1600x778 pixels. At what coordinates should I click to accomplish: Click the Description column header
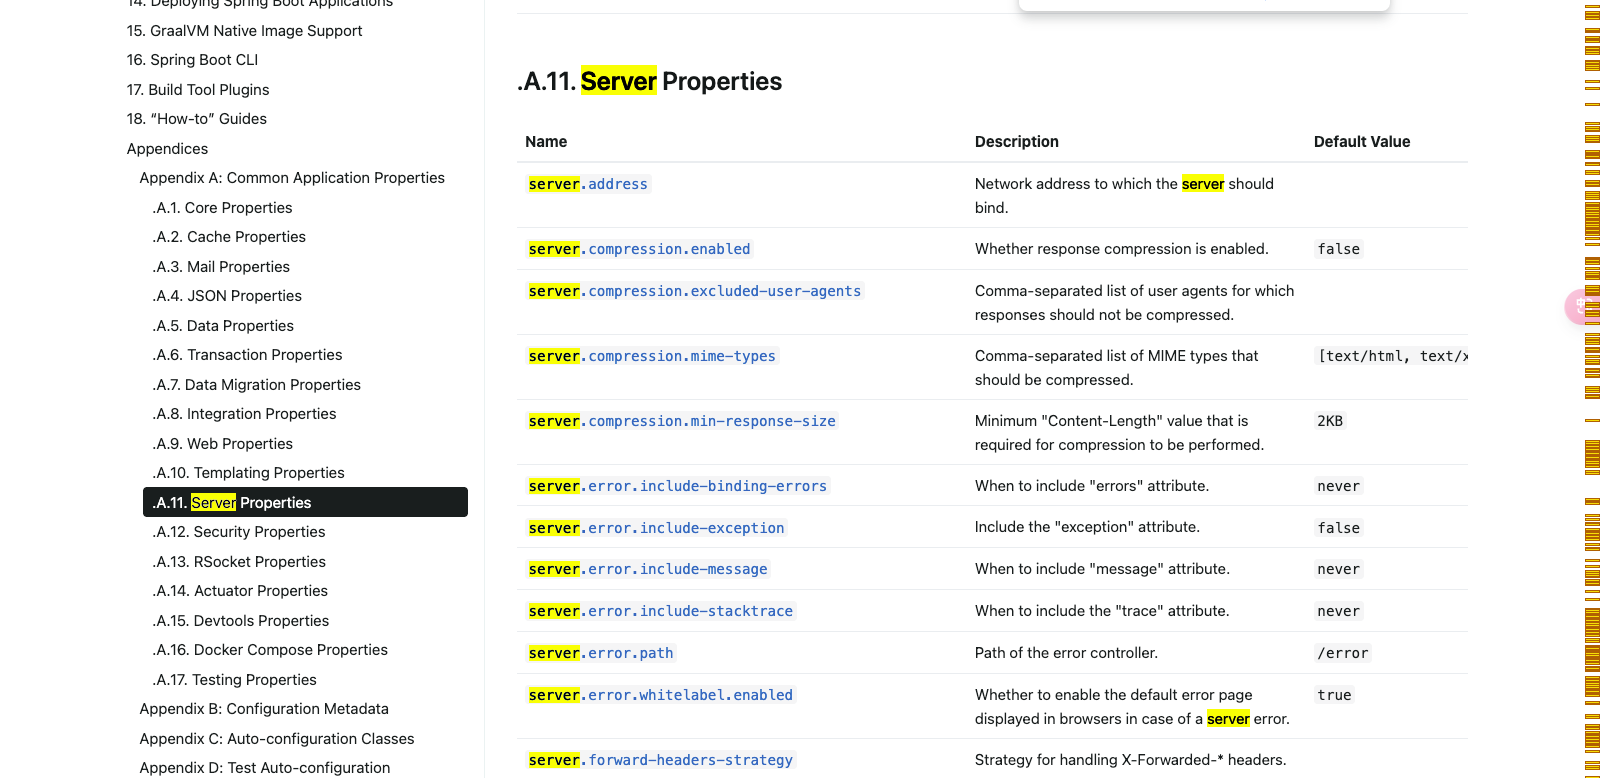pos(1017,142)
